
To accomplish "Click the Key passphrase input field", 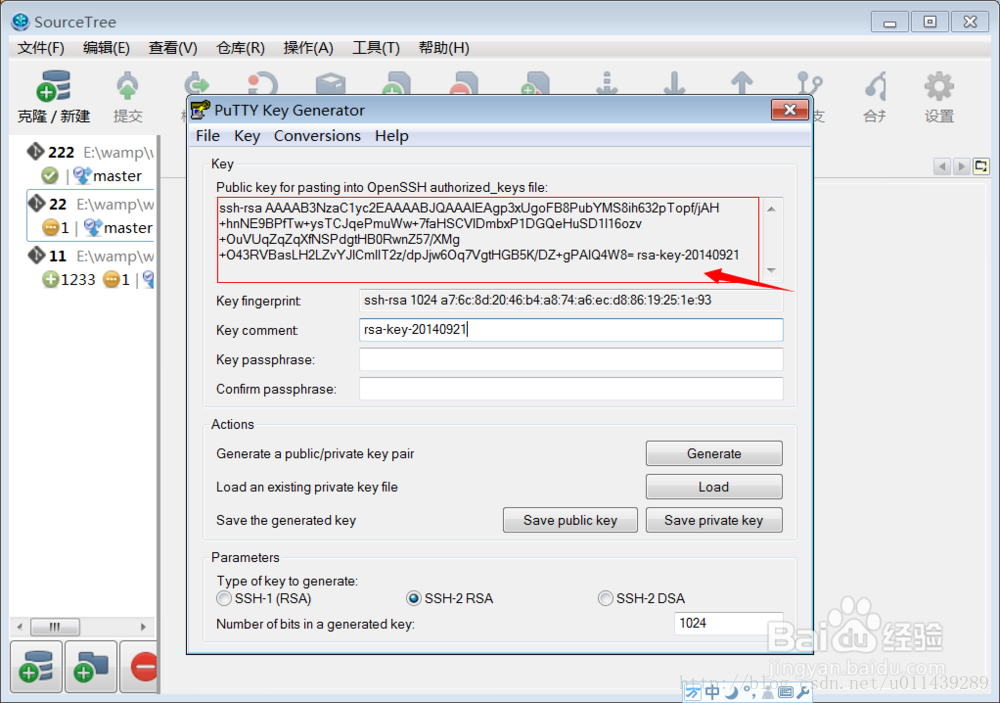I will click(571, 360).
